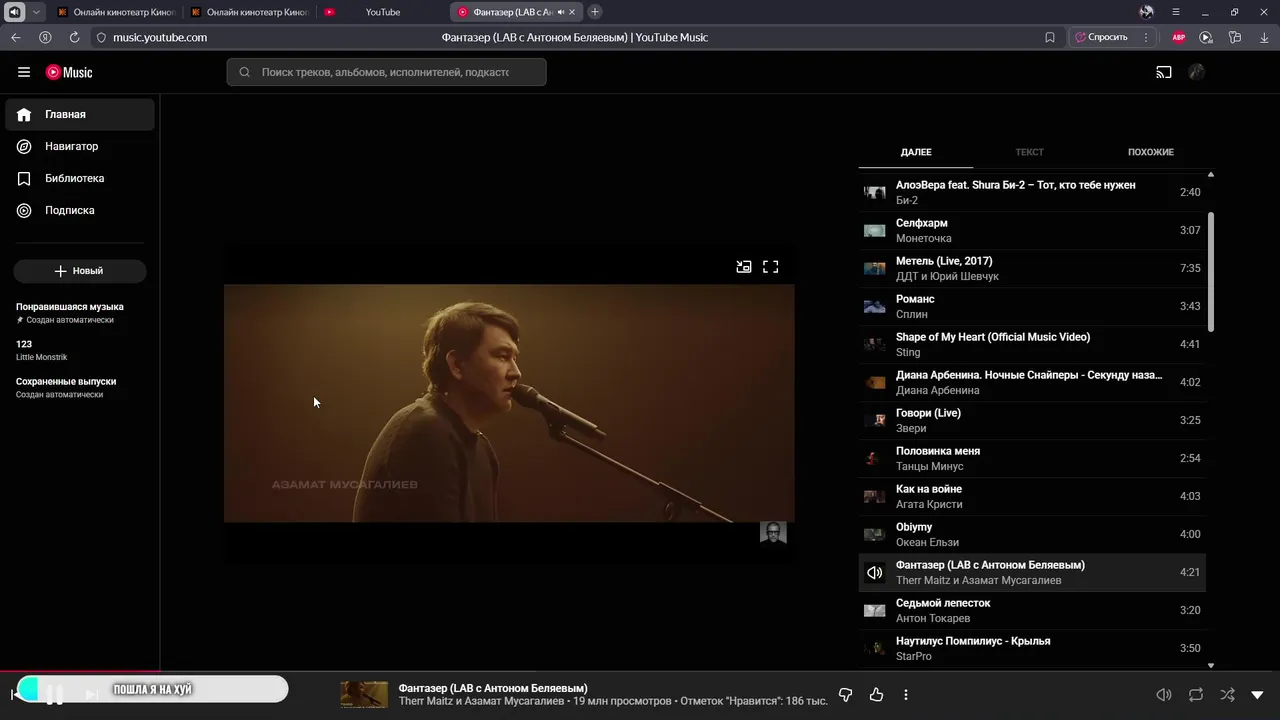1280x720 pixels.
Task: Open the browser extensions icon
Action: [1235, 37]
